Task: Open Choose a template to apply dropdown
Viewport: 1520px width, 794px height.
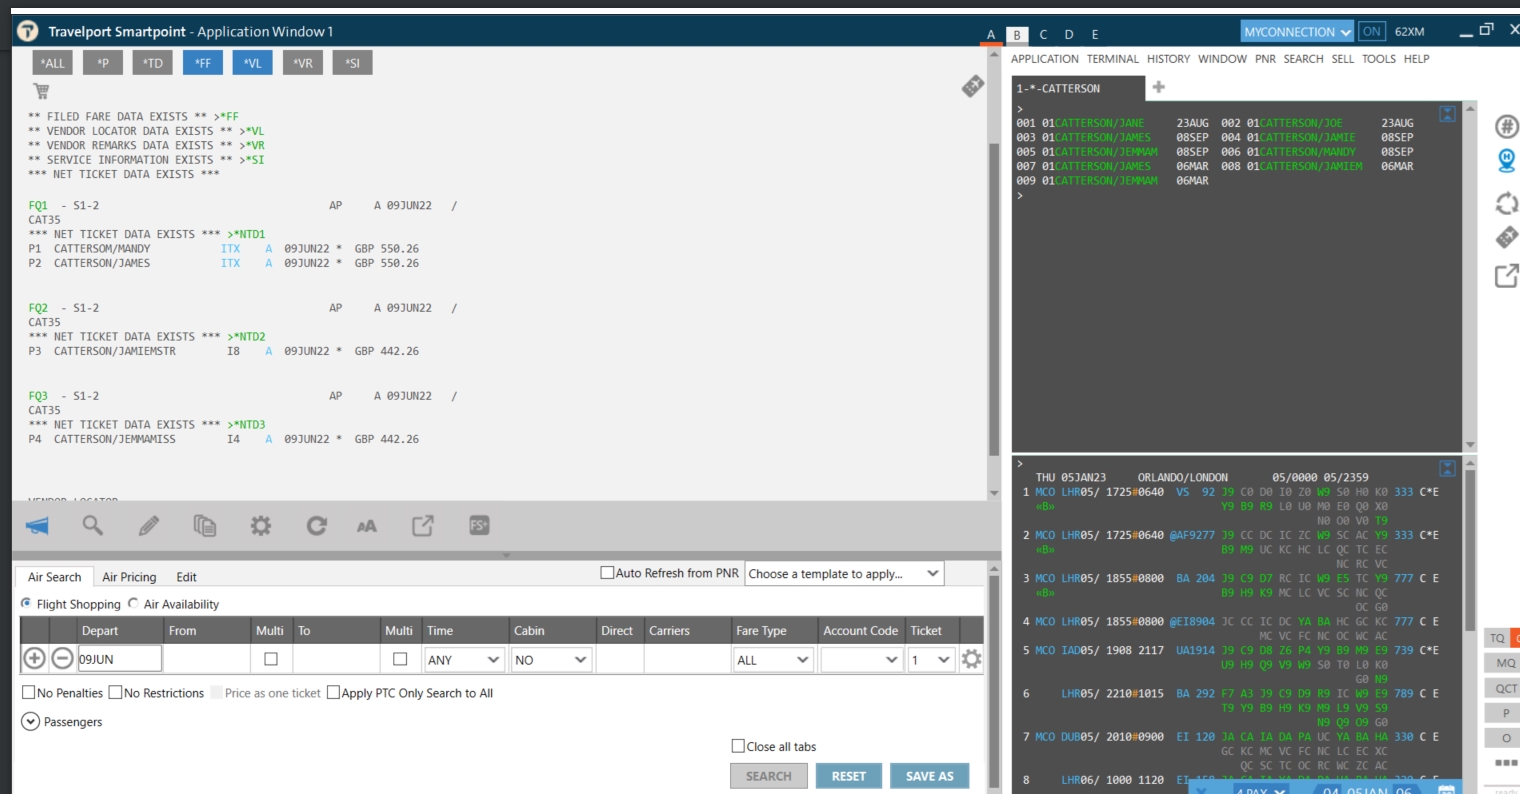Action: (x=844, y=574)
